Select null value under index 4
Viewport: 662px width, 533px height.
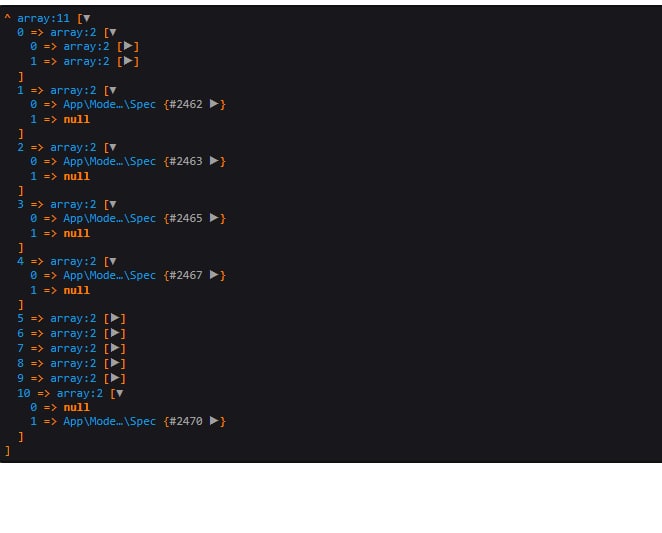point(76,291)
